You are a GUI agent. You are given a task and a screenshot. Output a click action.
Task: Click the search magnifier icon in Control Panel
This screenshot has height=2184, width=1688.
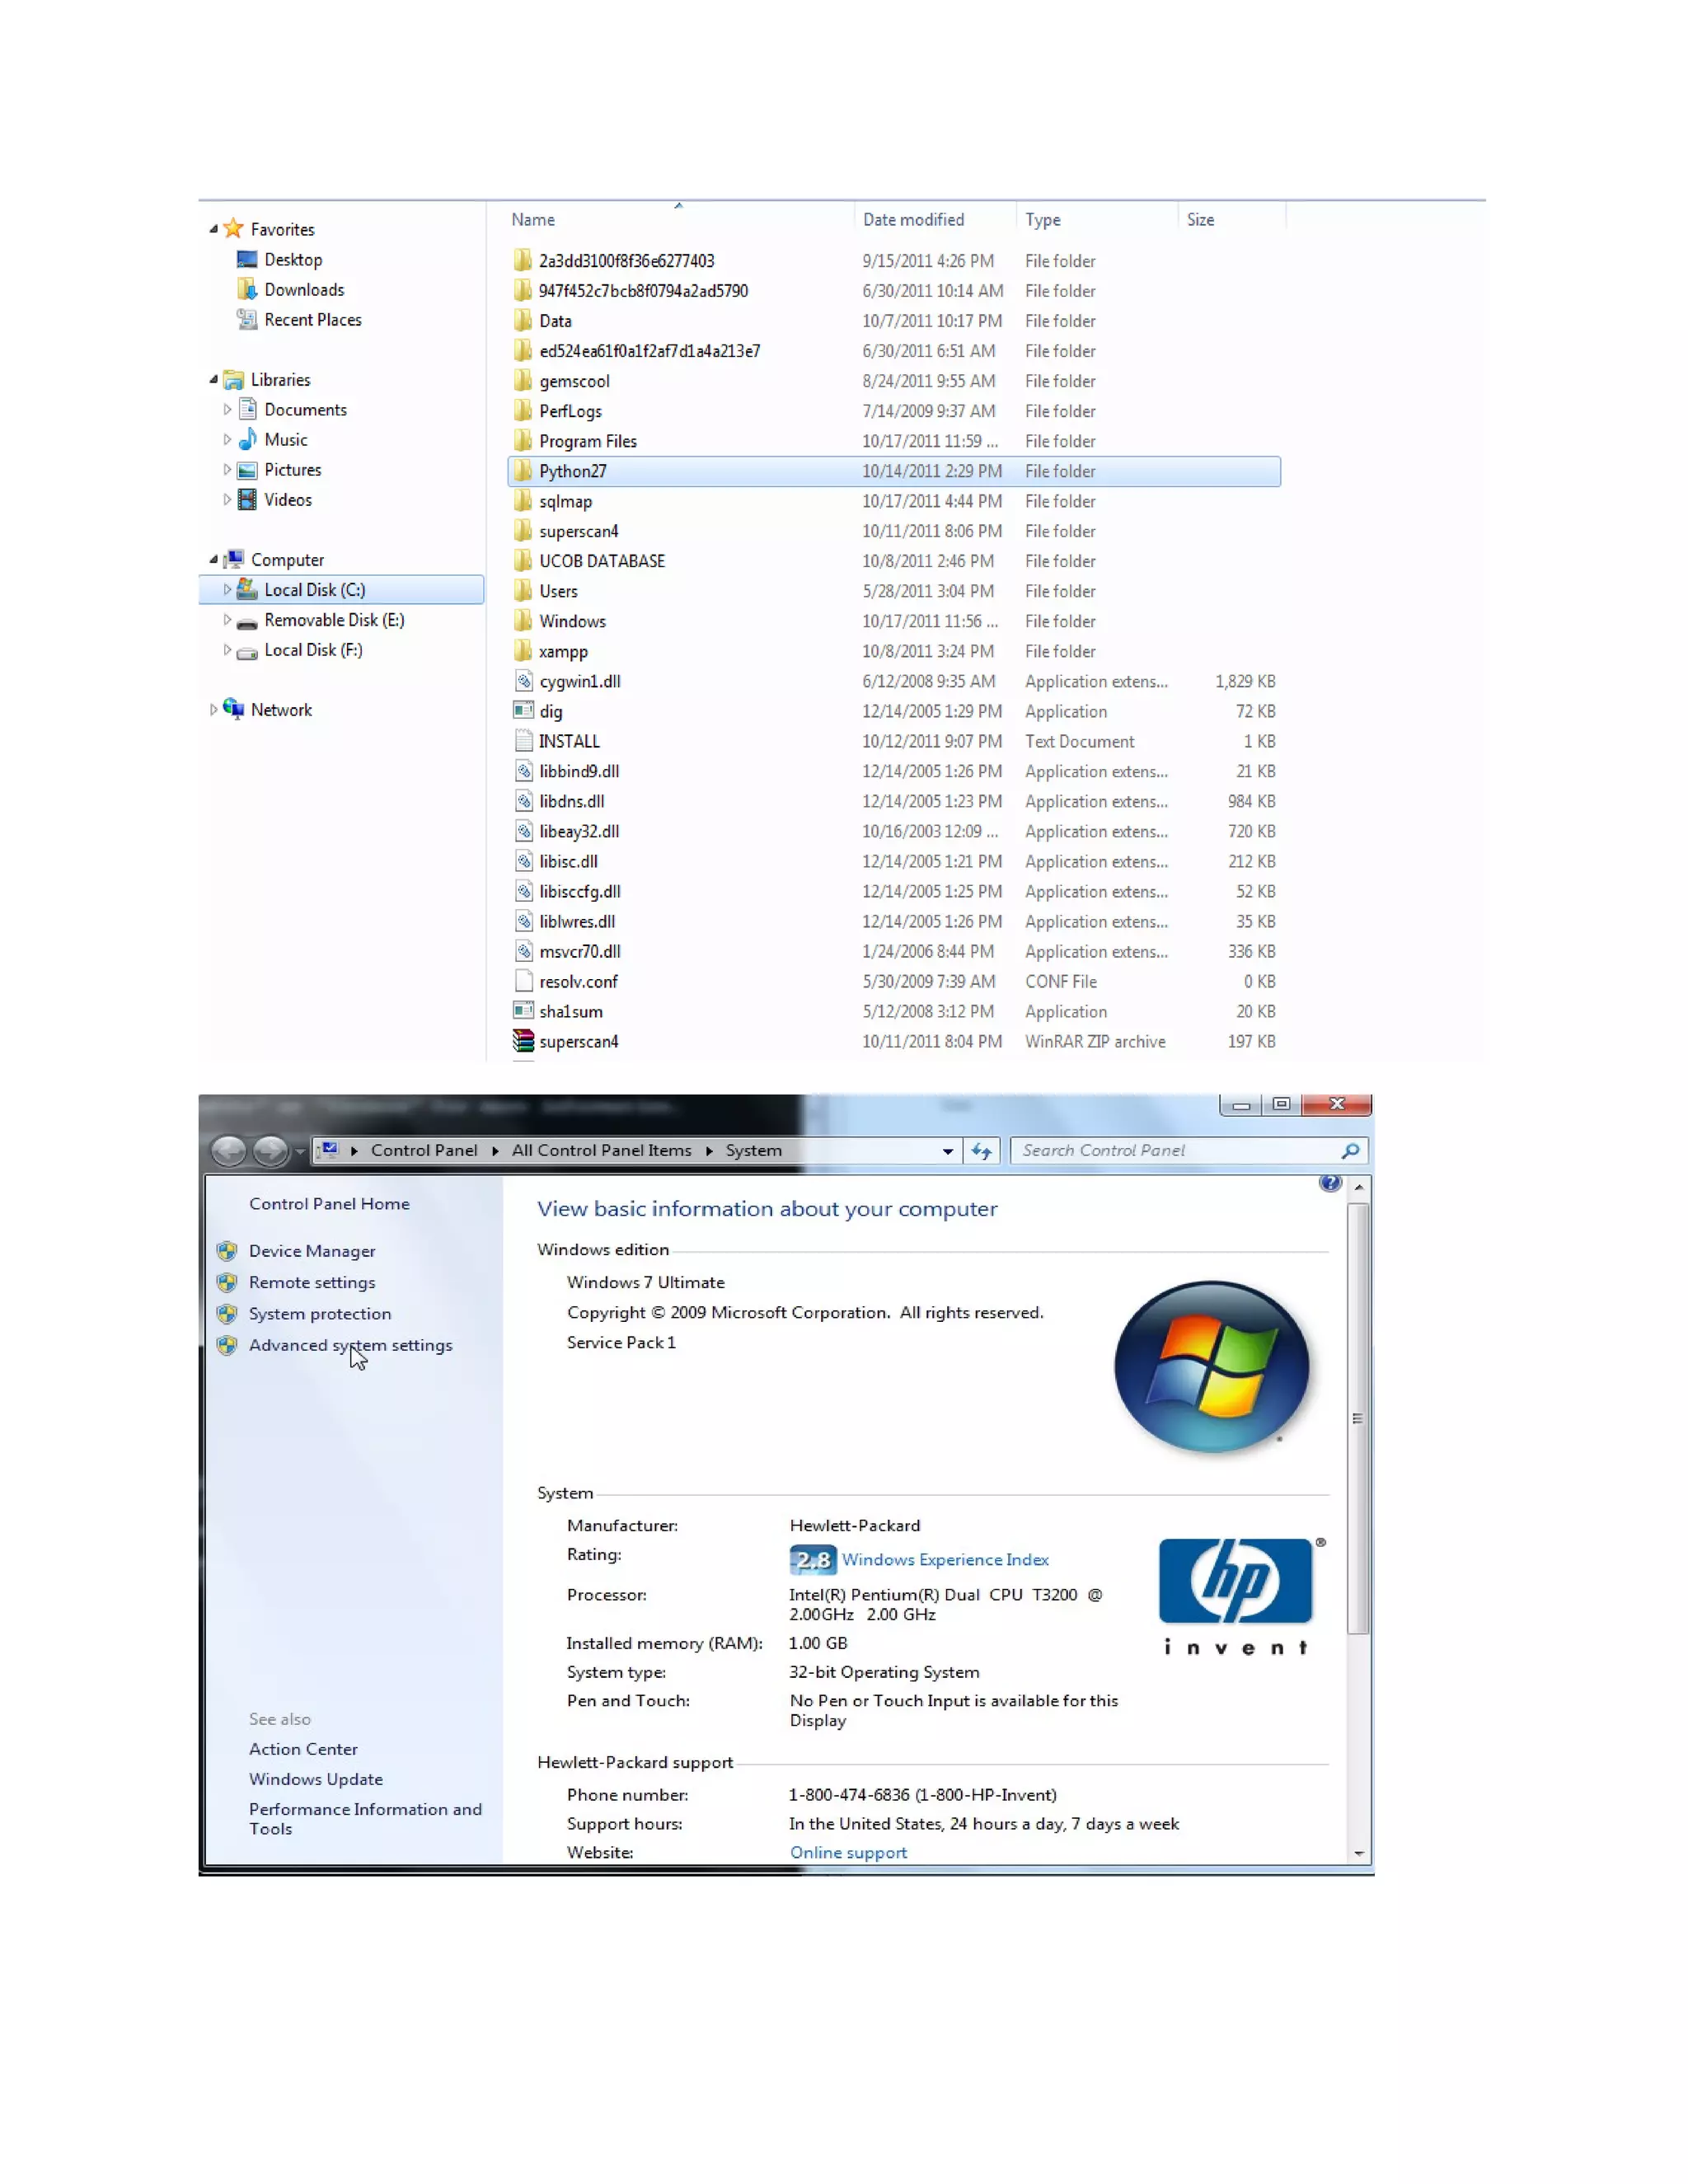click(1350, 1151)
